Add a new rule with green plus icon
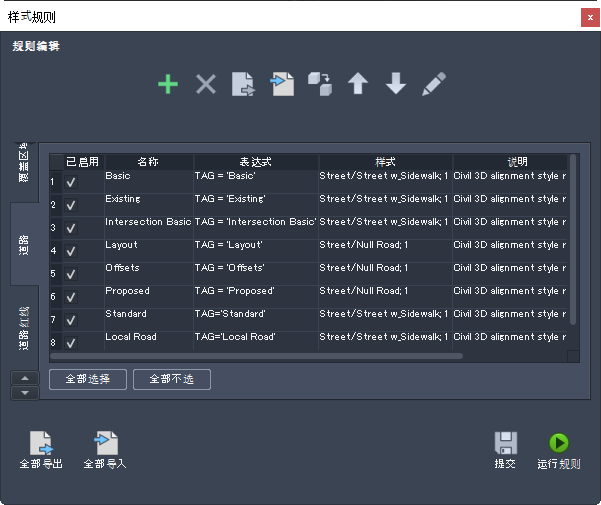Screen dimensions: 601x505 tap(168, 84)
